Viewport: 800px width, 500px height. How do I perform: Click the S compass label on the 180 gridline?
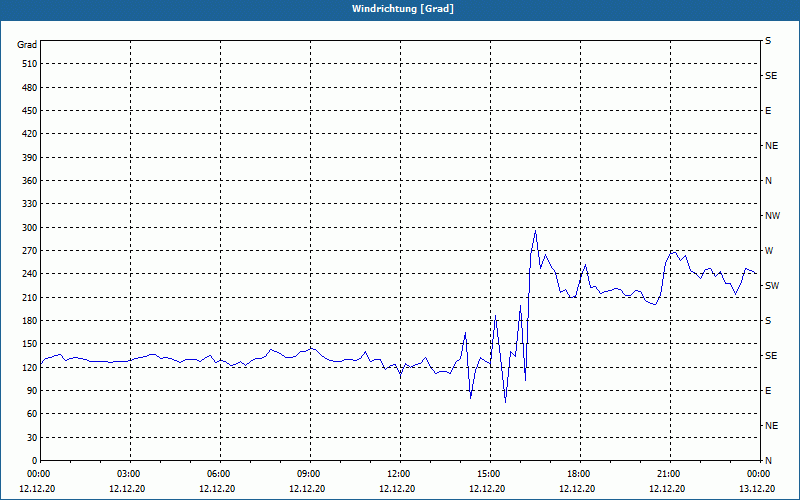(768, 321)
